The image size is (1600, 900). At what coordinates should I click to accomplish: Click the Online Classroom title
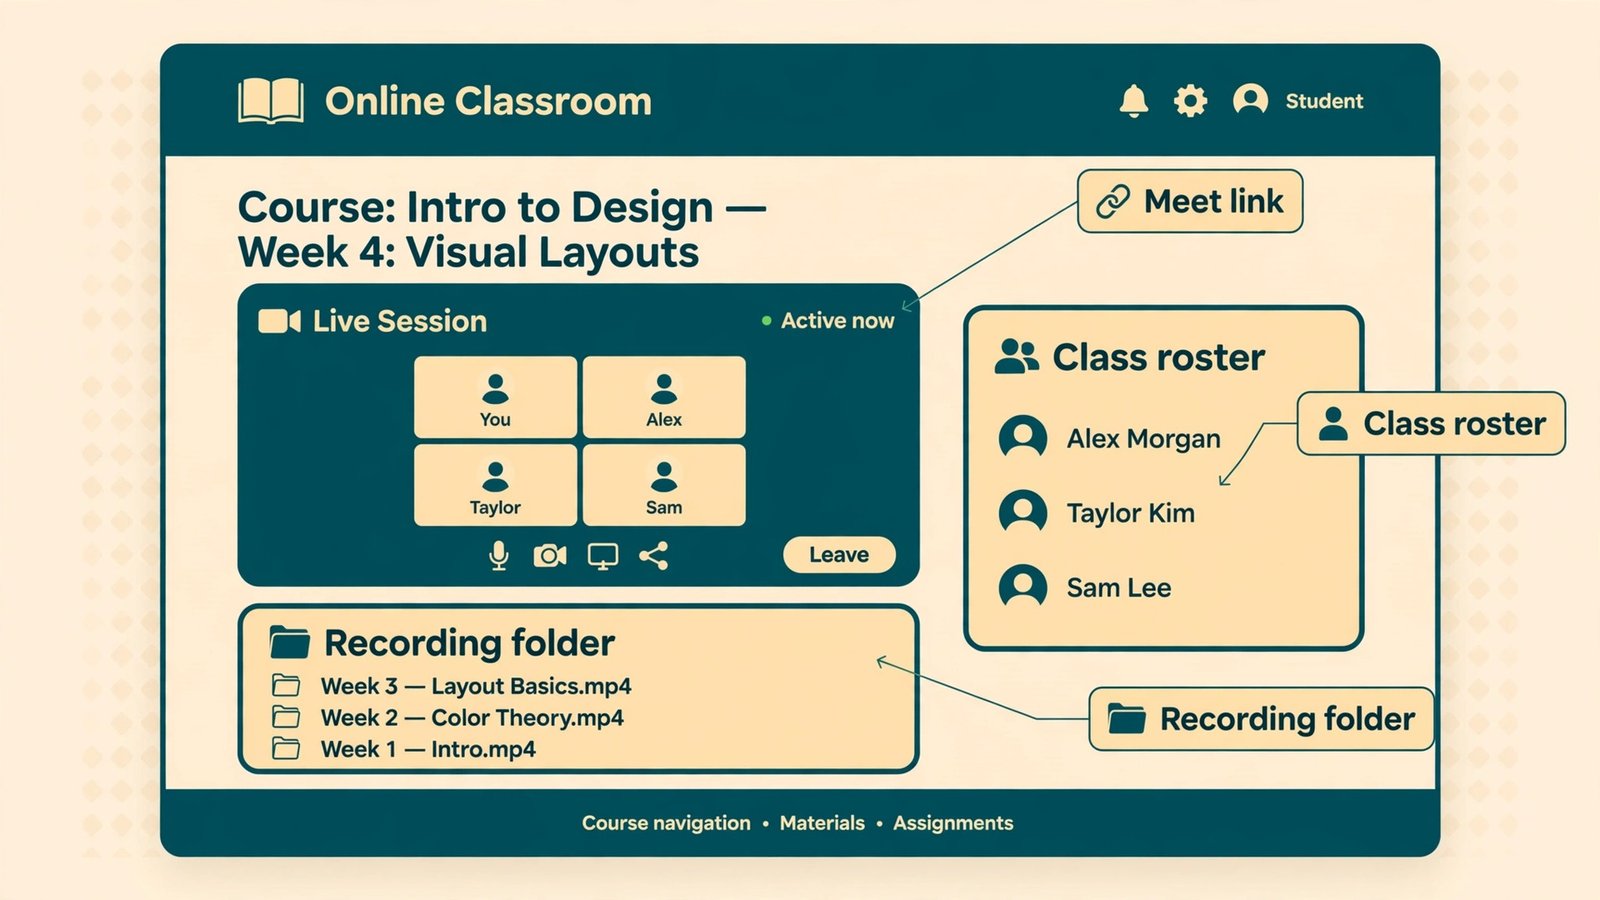point(488,101)
